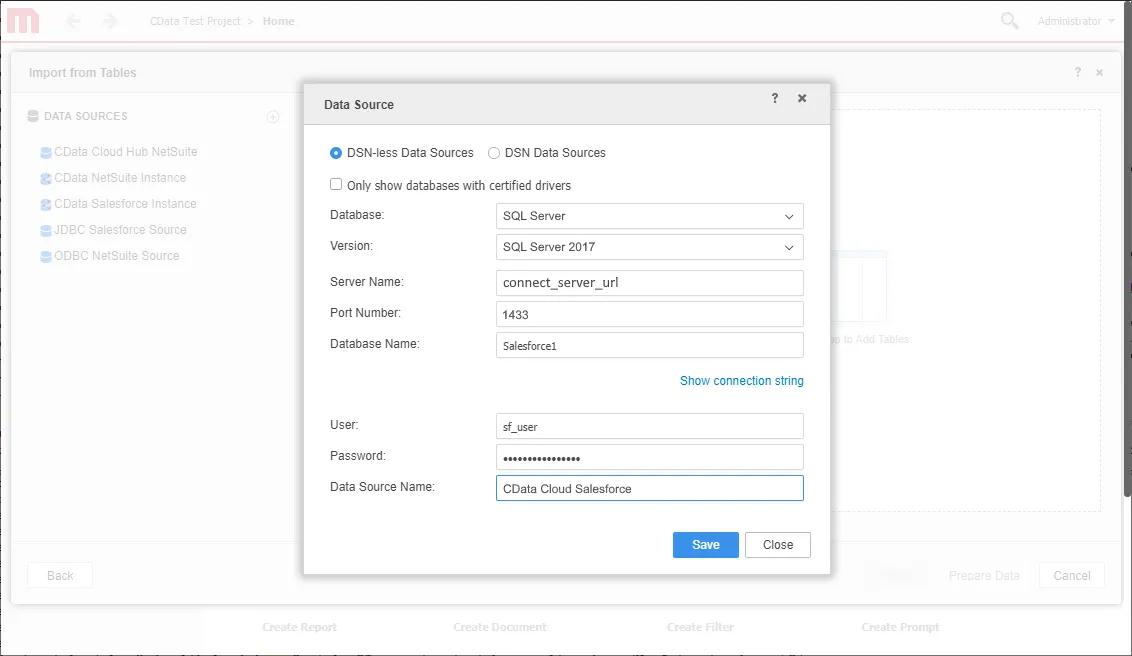1132x656 pixels.
Task: Click the forward navigation arrow
Action: tap(110, 20)
